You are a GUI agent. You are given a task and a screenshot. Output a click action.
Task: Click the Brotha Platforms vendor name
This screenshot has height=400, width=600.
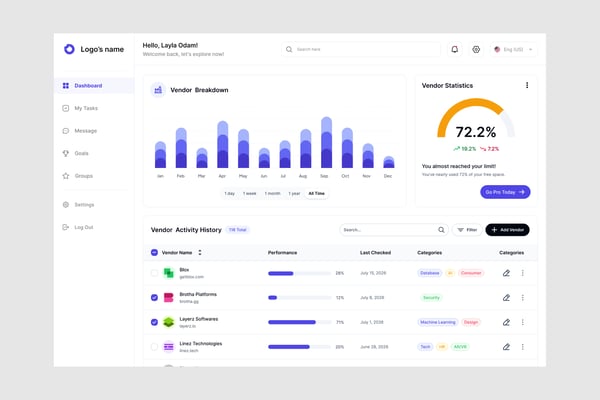pos(198,294)
